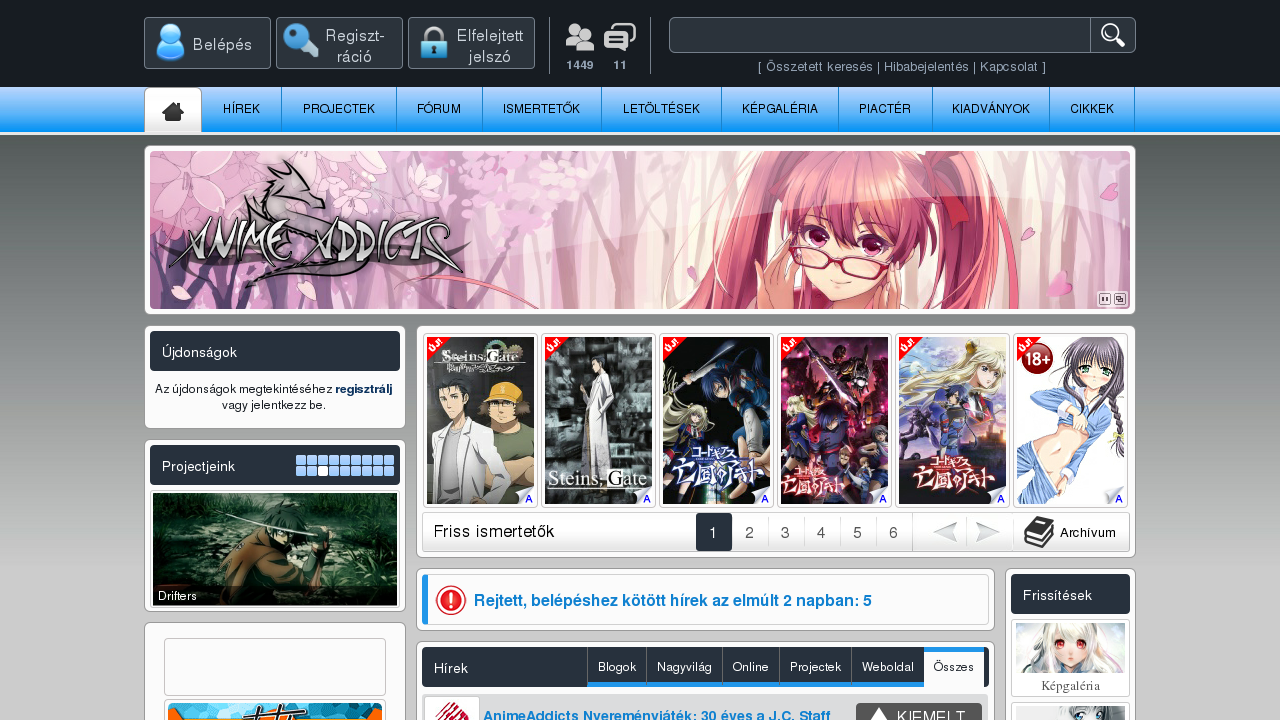
Task: Open the Kapcsolat link
Action: [1008, 67]
